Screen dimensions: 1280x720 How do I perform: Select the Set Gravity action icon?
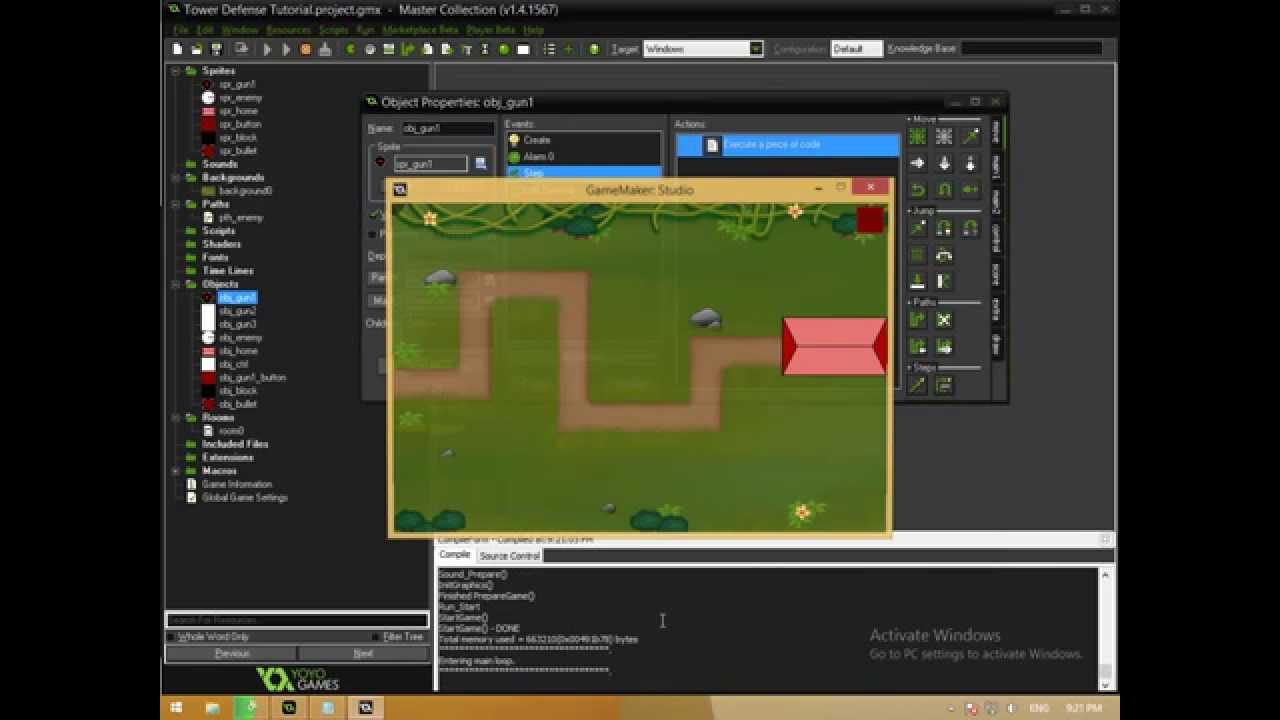970,163
